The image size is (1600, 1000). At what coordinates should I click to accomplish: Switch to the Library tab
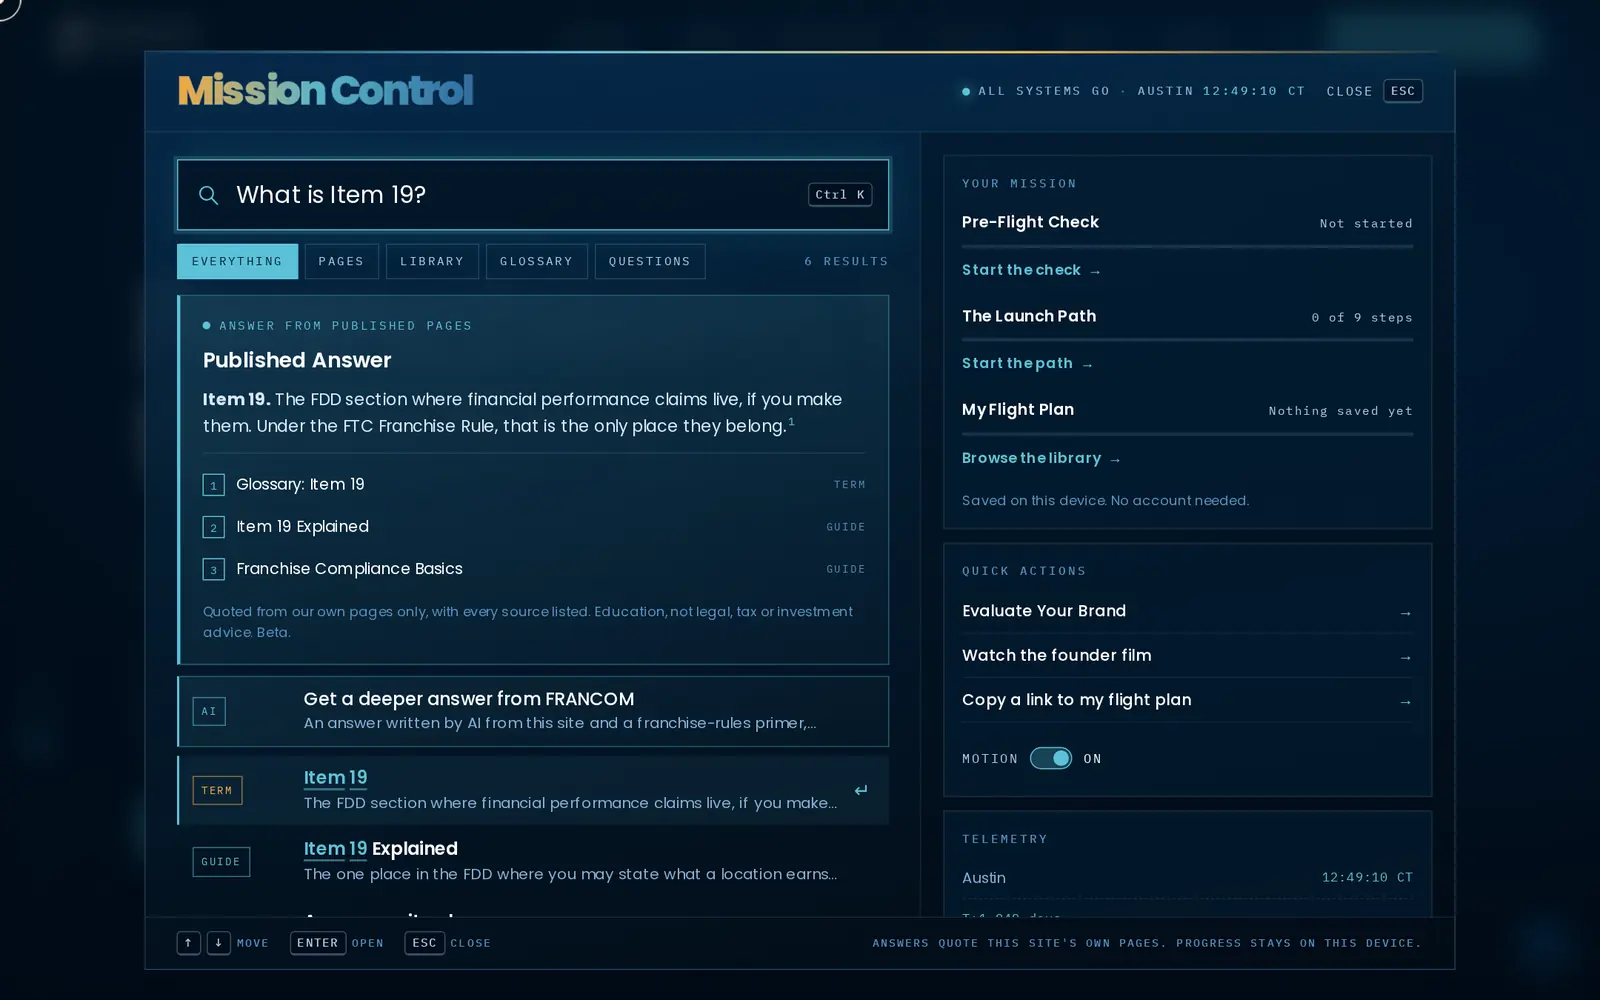click(432, 261)
